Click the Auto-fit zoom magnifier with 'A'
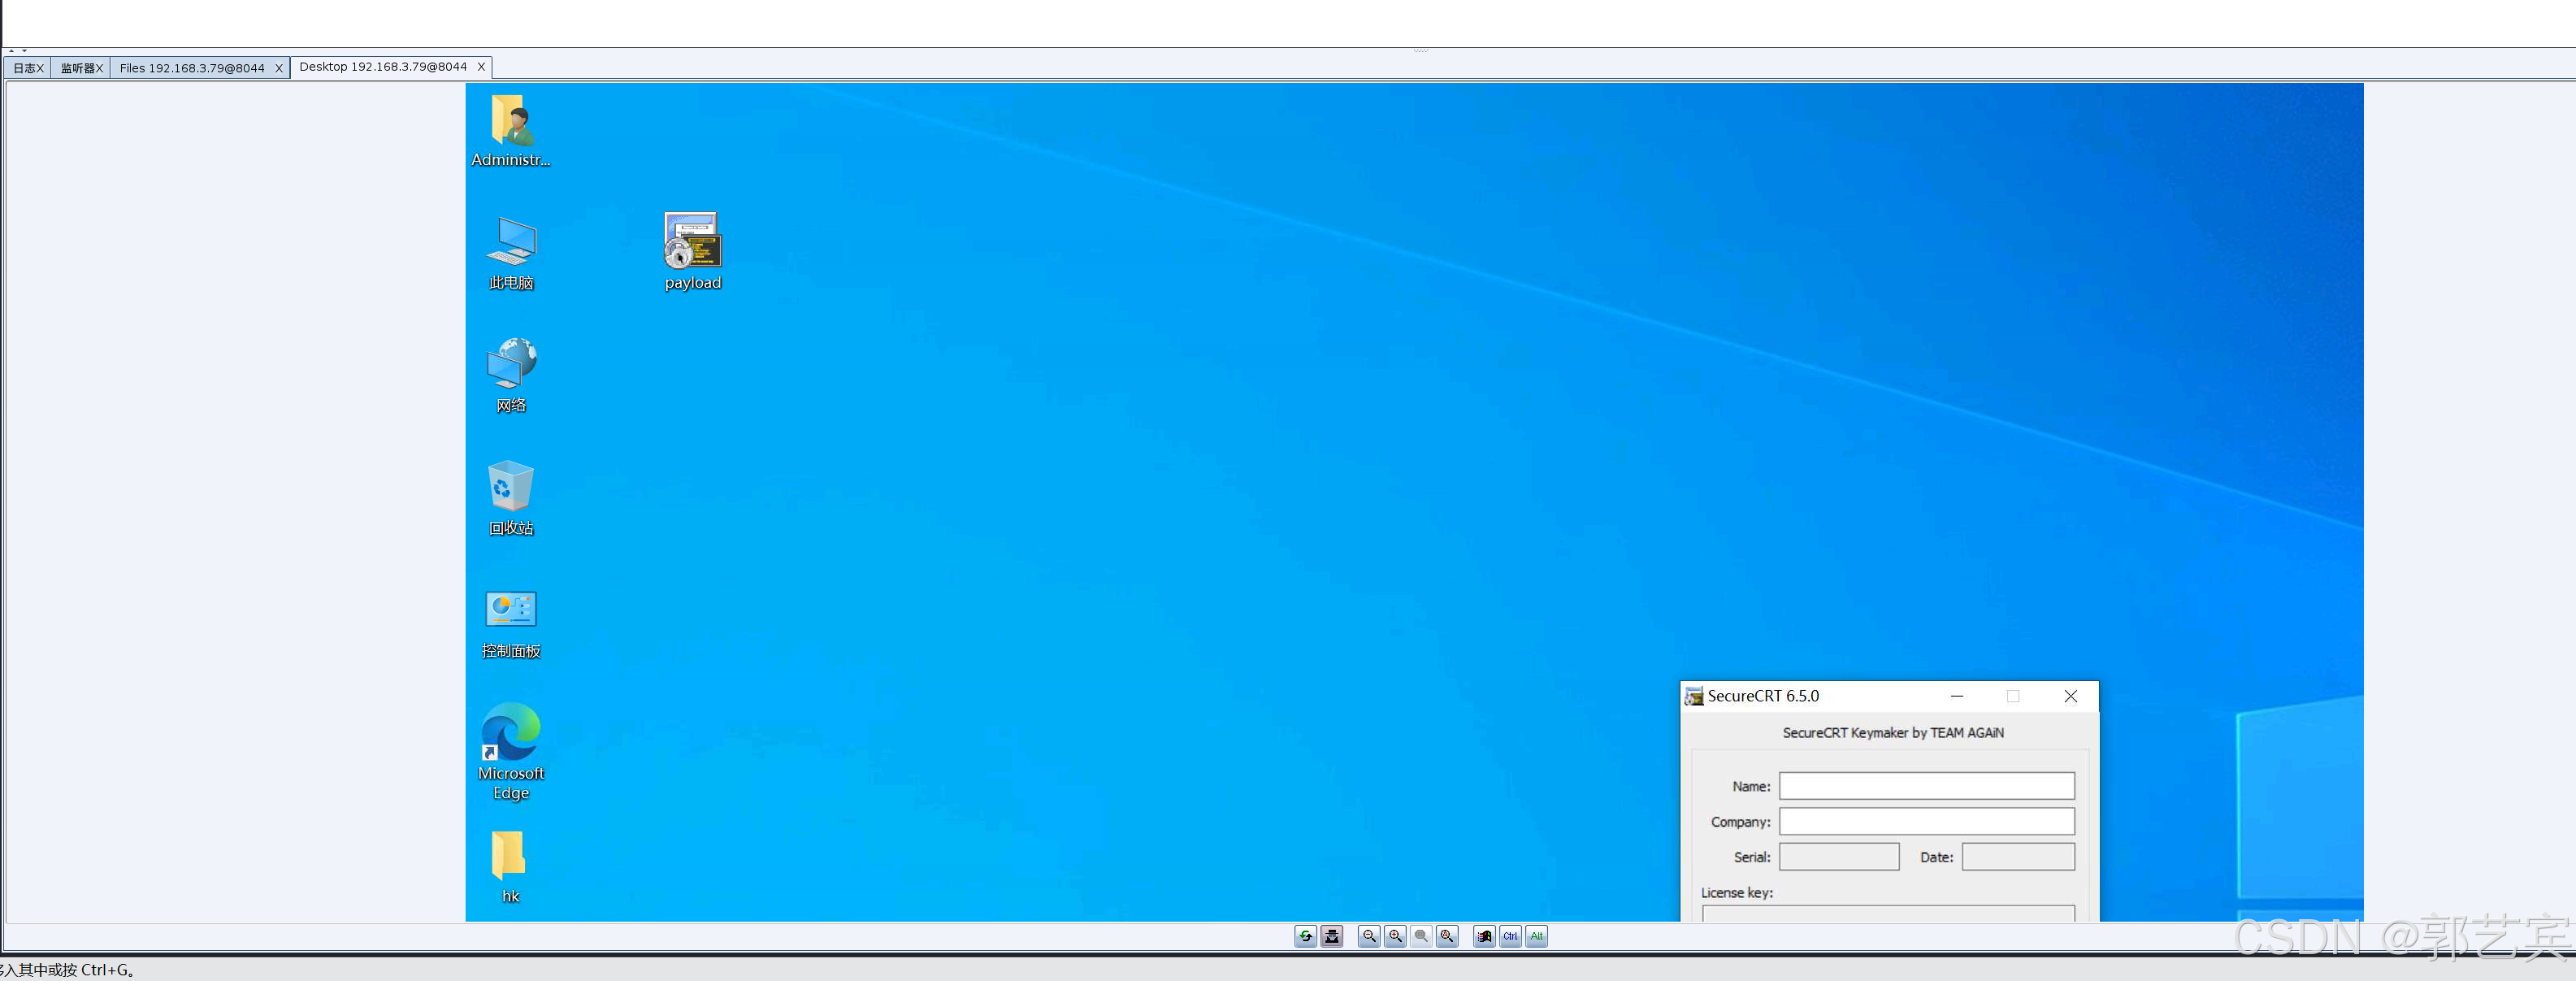2576x981 pixels. (1447, 936)
